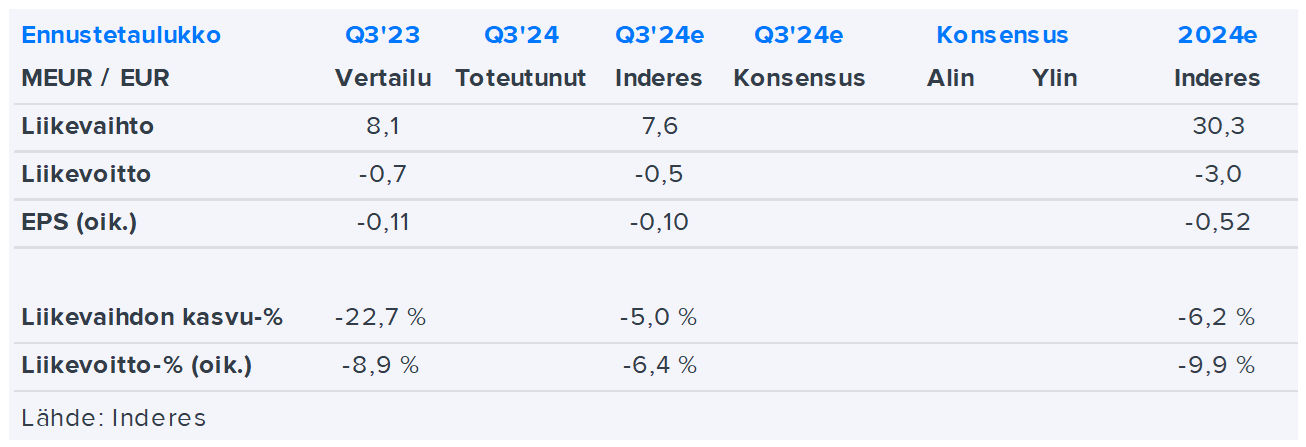The height and width of the screenshot is (447, 1306).
Task: Click the Ennustetaulukko table title
Action: coord(121,36)
